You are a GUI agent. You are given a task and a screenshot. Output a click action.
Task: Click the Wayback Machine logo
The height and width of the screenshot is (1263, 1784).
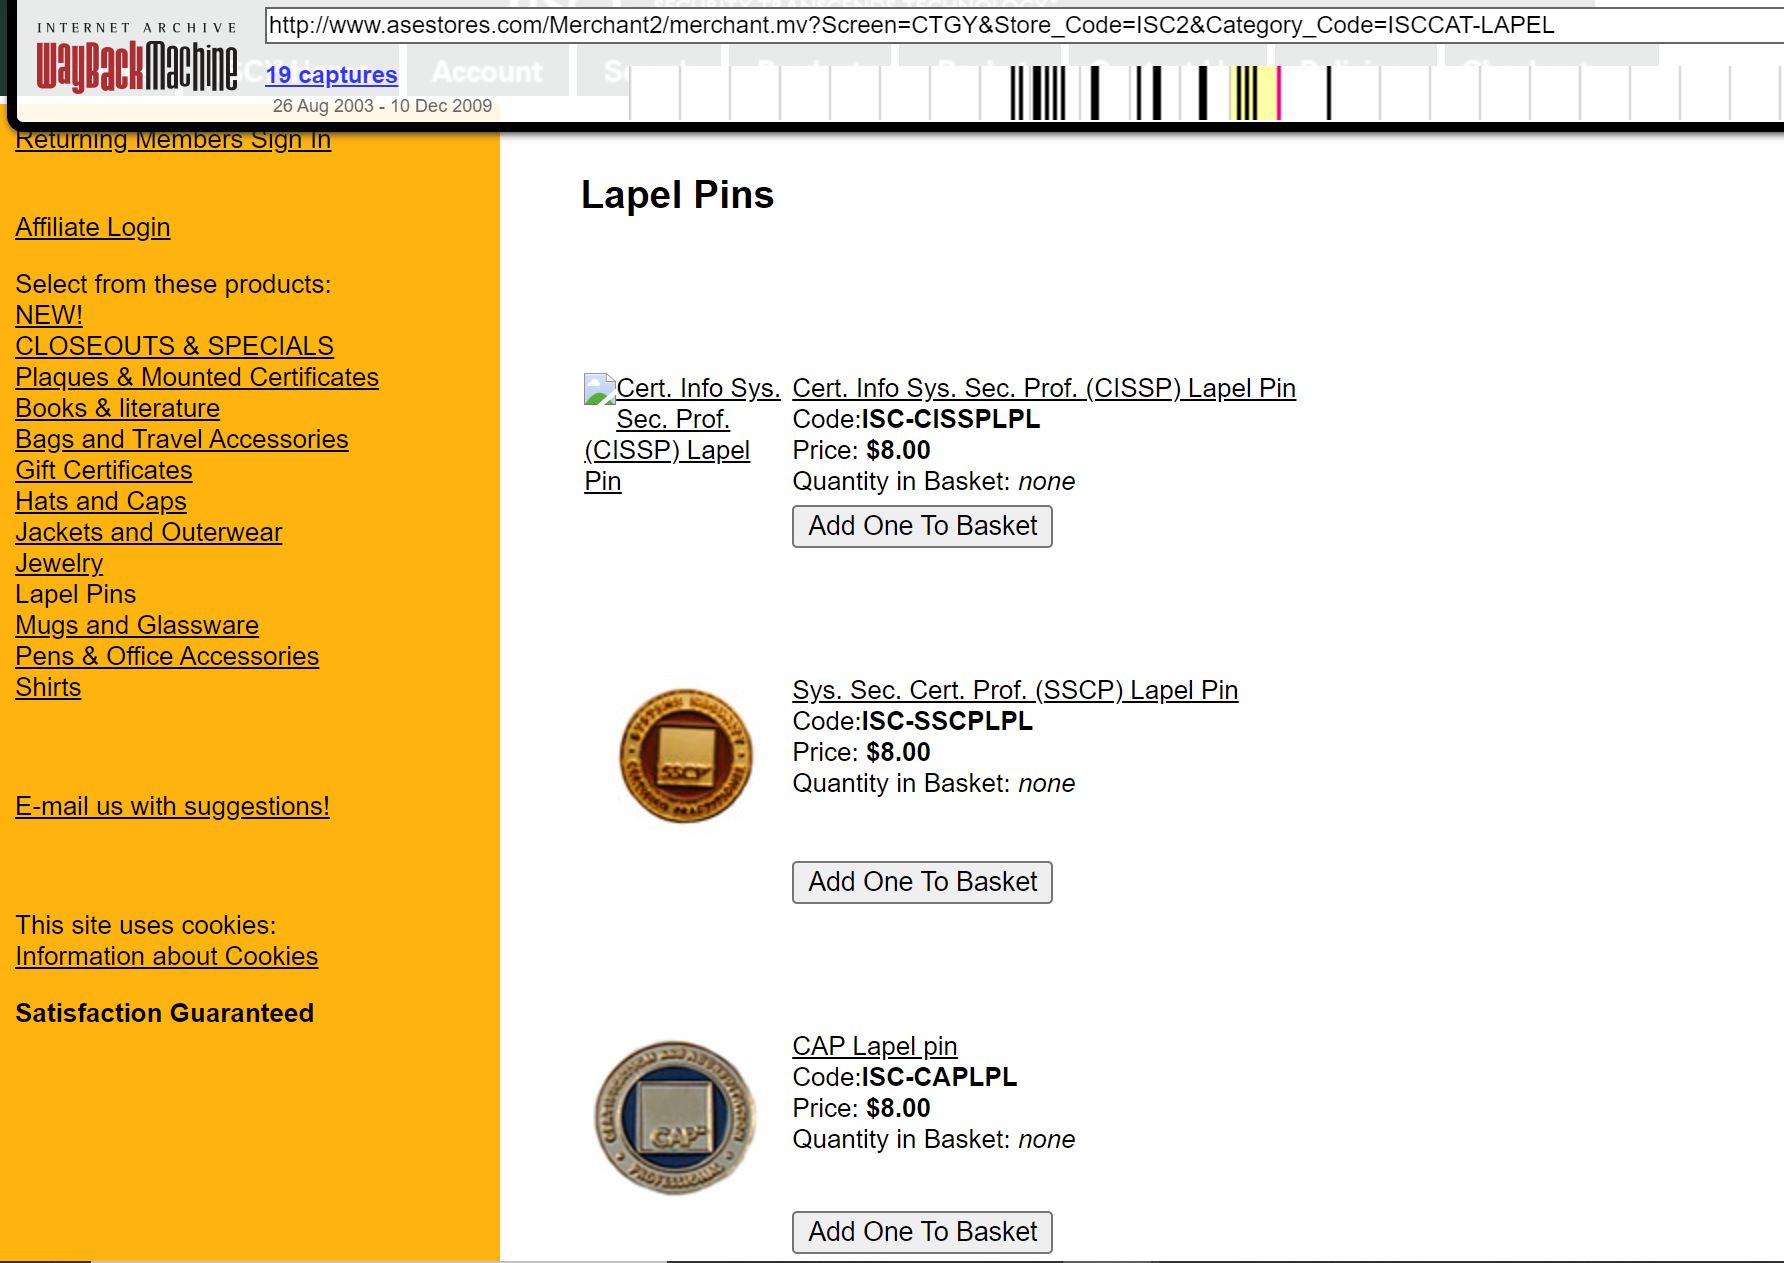click(137, 66)
